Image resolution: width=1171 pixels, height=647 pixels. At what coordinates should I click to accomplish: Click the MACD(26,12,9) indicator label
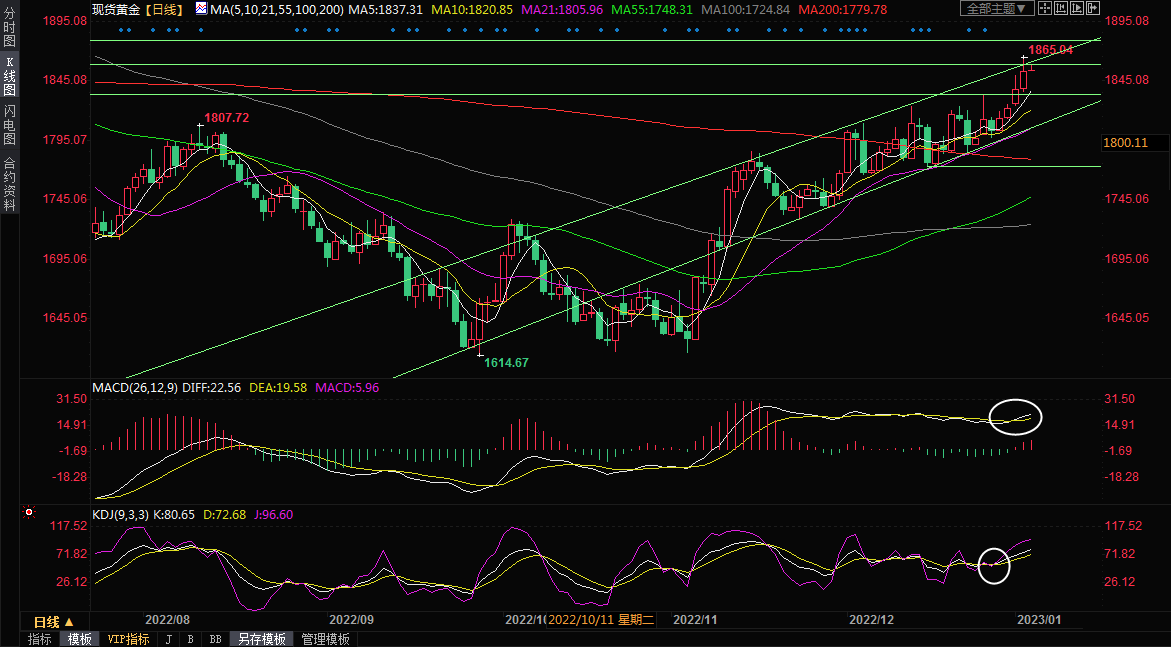coord(135,387)
